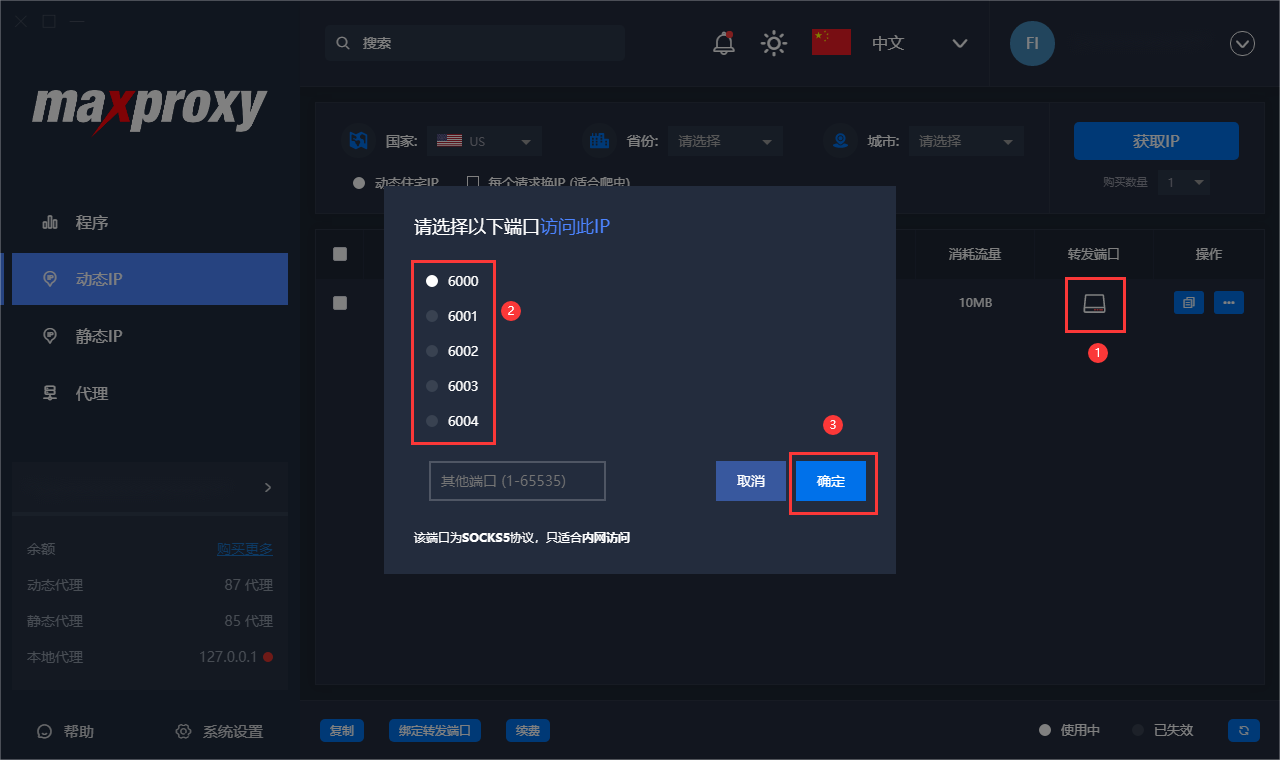Image resolution: width=1280 pixels, height=760 pixels.
Task: Click the 获取IP button
Action: point(1155,140)
